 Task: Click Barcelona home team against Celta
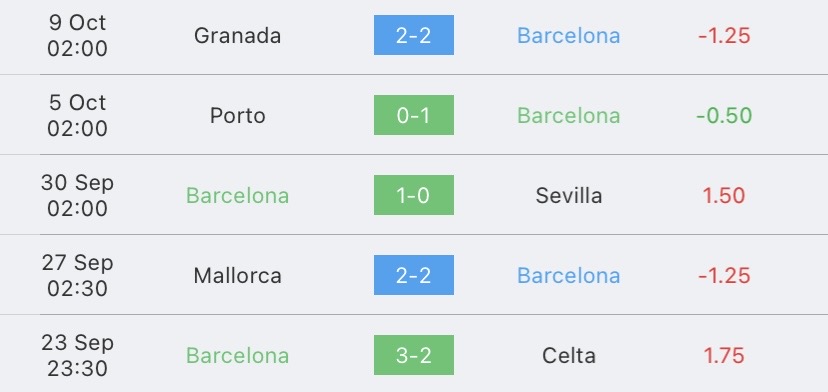point(237,356)
